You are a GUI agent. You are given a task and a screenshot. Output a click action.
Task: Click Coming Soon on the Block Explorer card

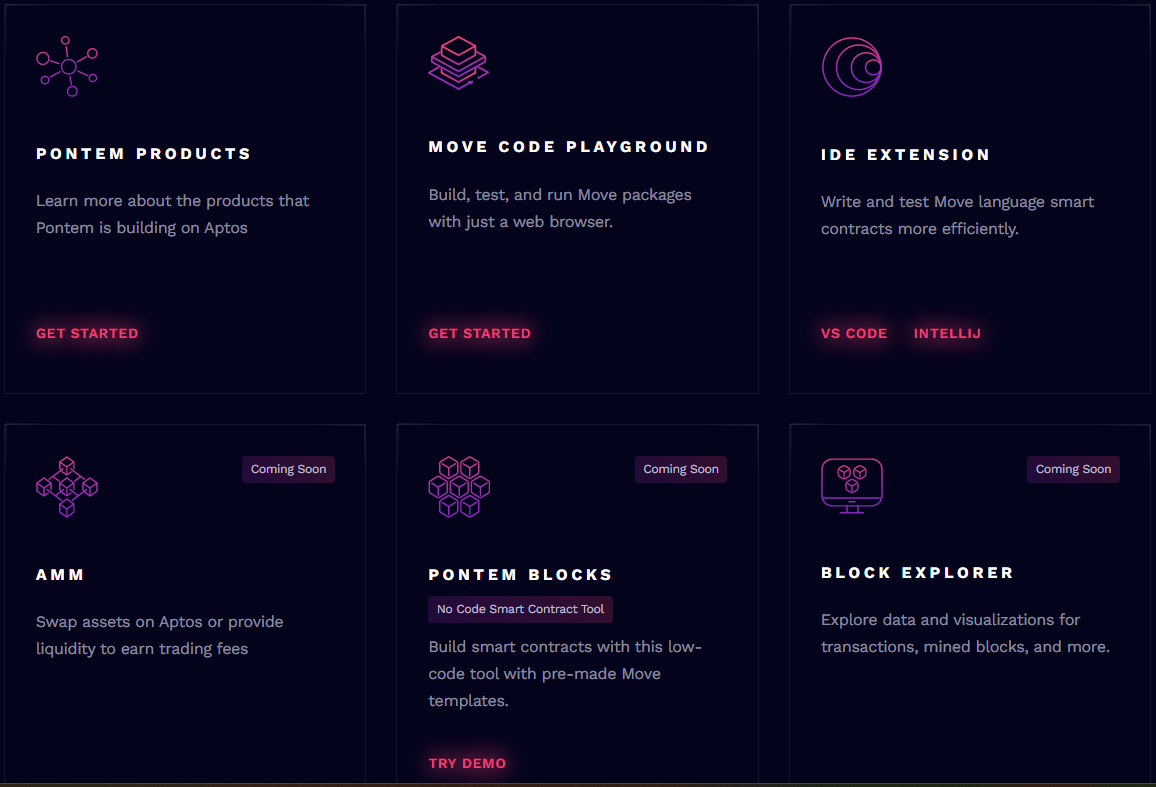tap(1073, 469)
